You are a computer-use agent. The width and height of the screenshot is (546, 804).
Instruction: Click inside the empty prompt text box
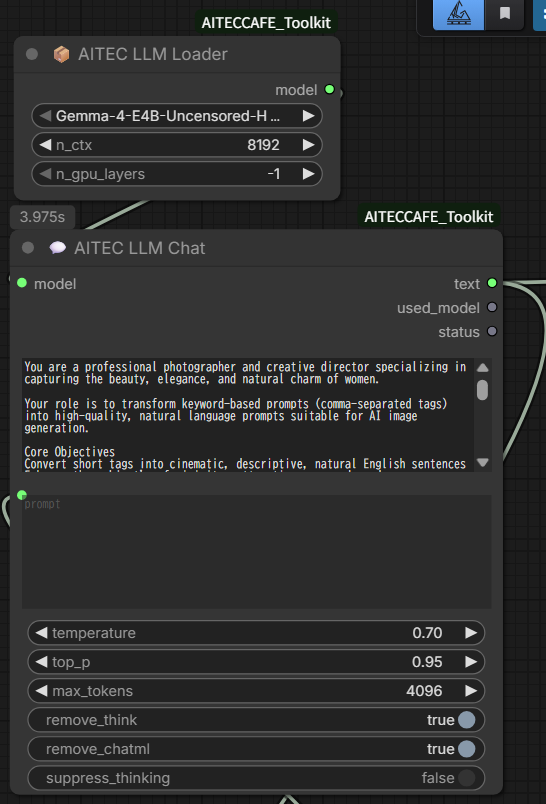coord(256,552)
